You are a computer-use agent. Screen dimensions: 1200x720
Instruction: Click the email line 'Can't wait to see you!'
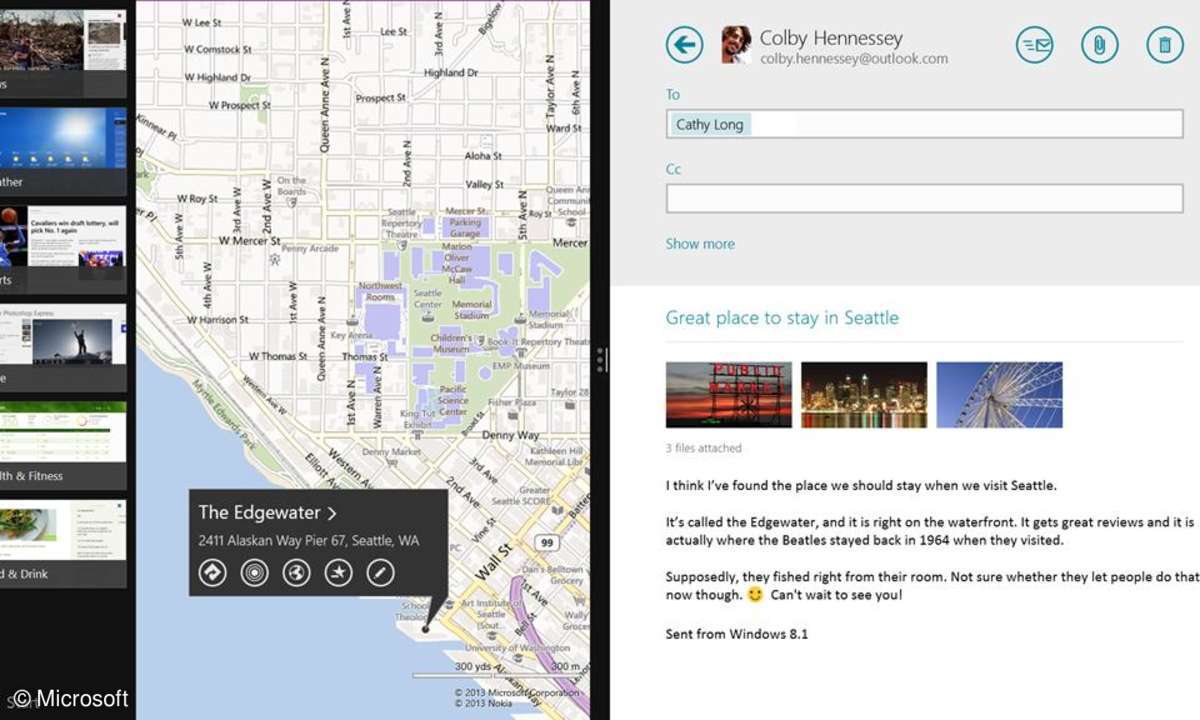(x=836, y=595)
